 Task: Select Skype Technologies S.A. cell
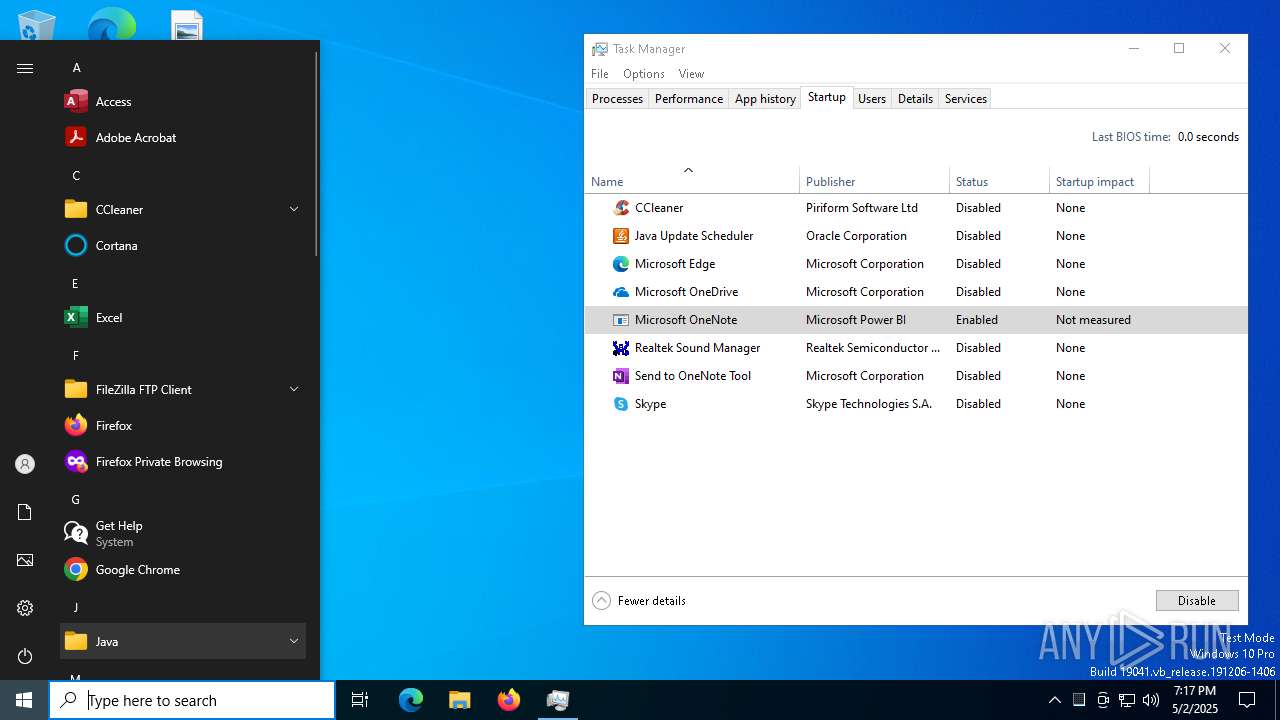(869, 404)
